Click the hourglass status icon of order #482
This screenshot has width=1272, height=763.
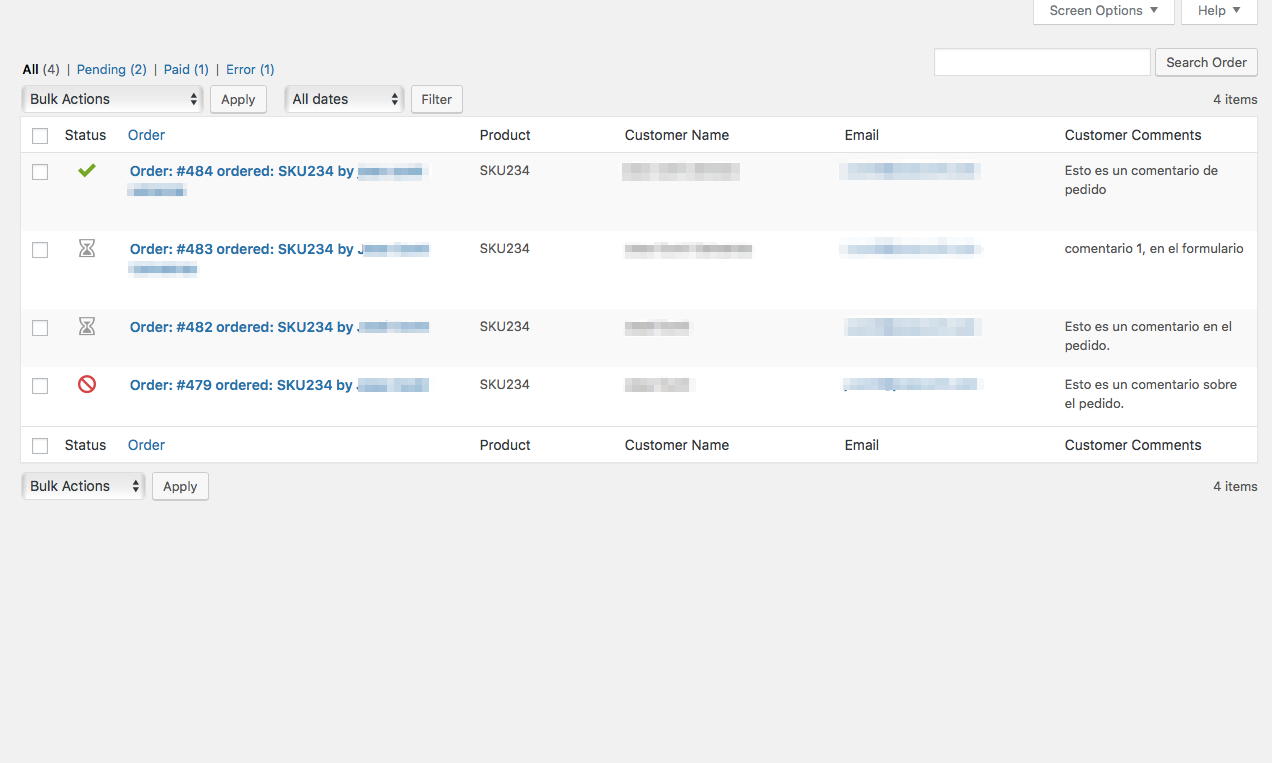click(x=87, y=327)
